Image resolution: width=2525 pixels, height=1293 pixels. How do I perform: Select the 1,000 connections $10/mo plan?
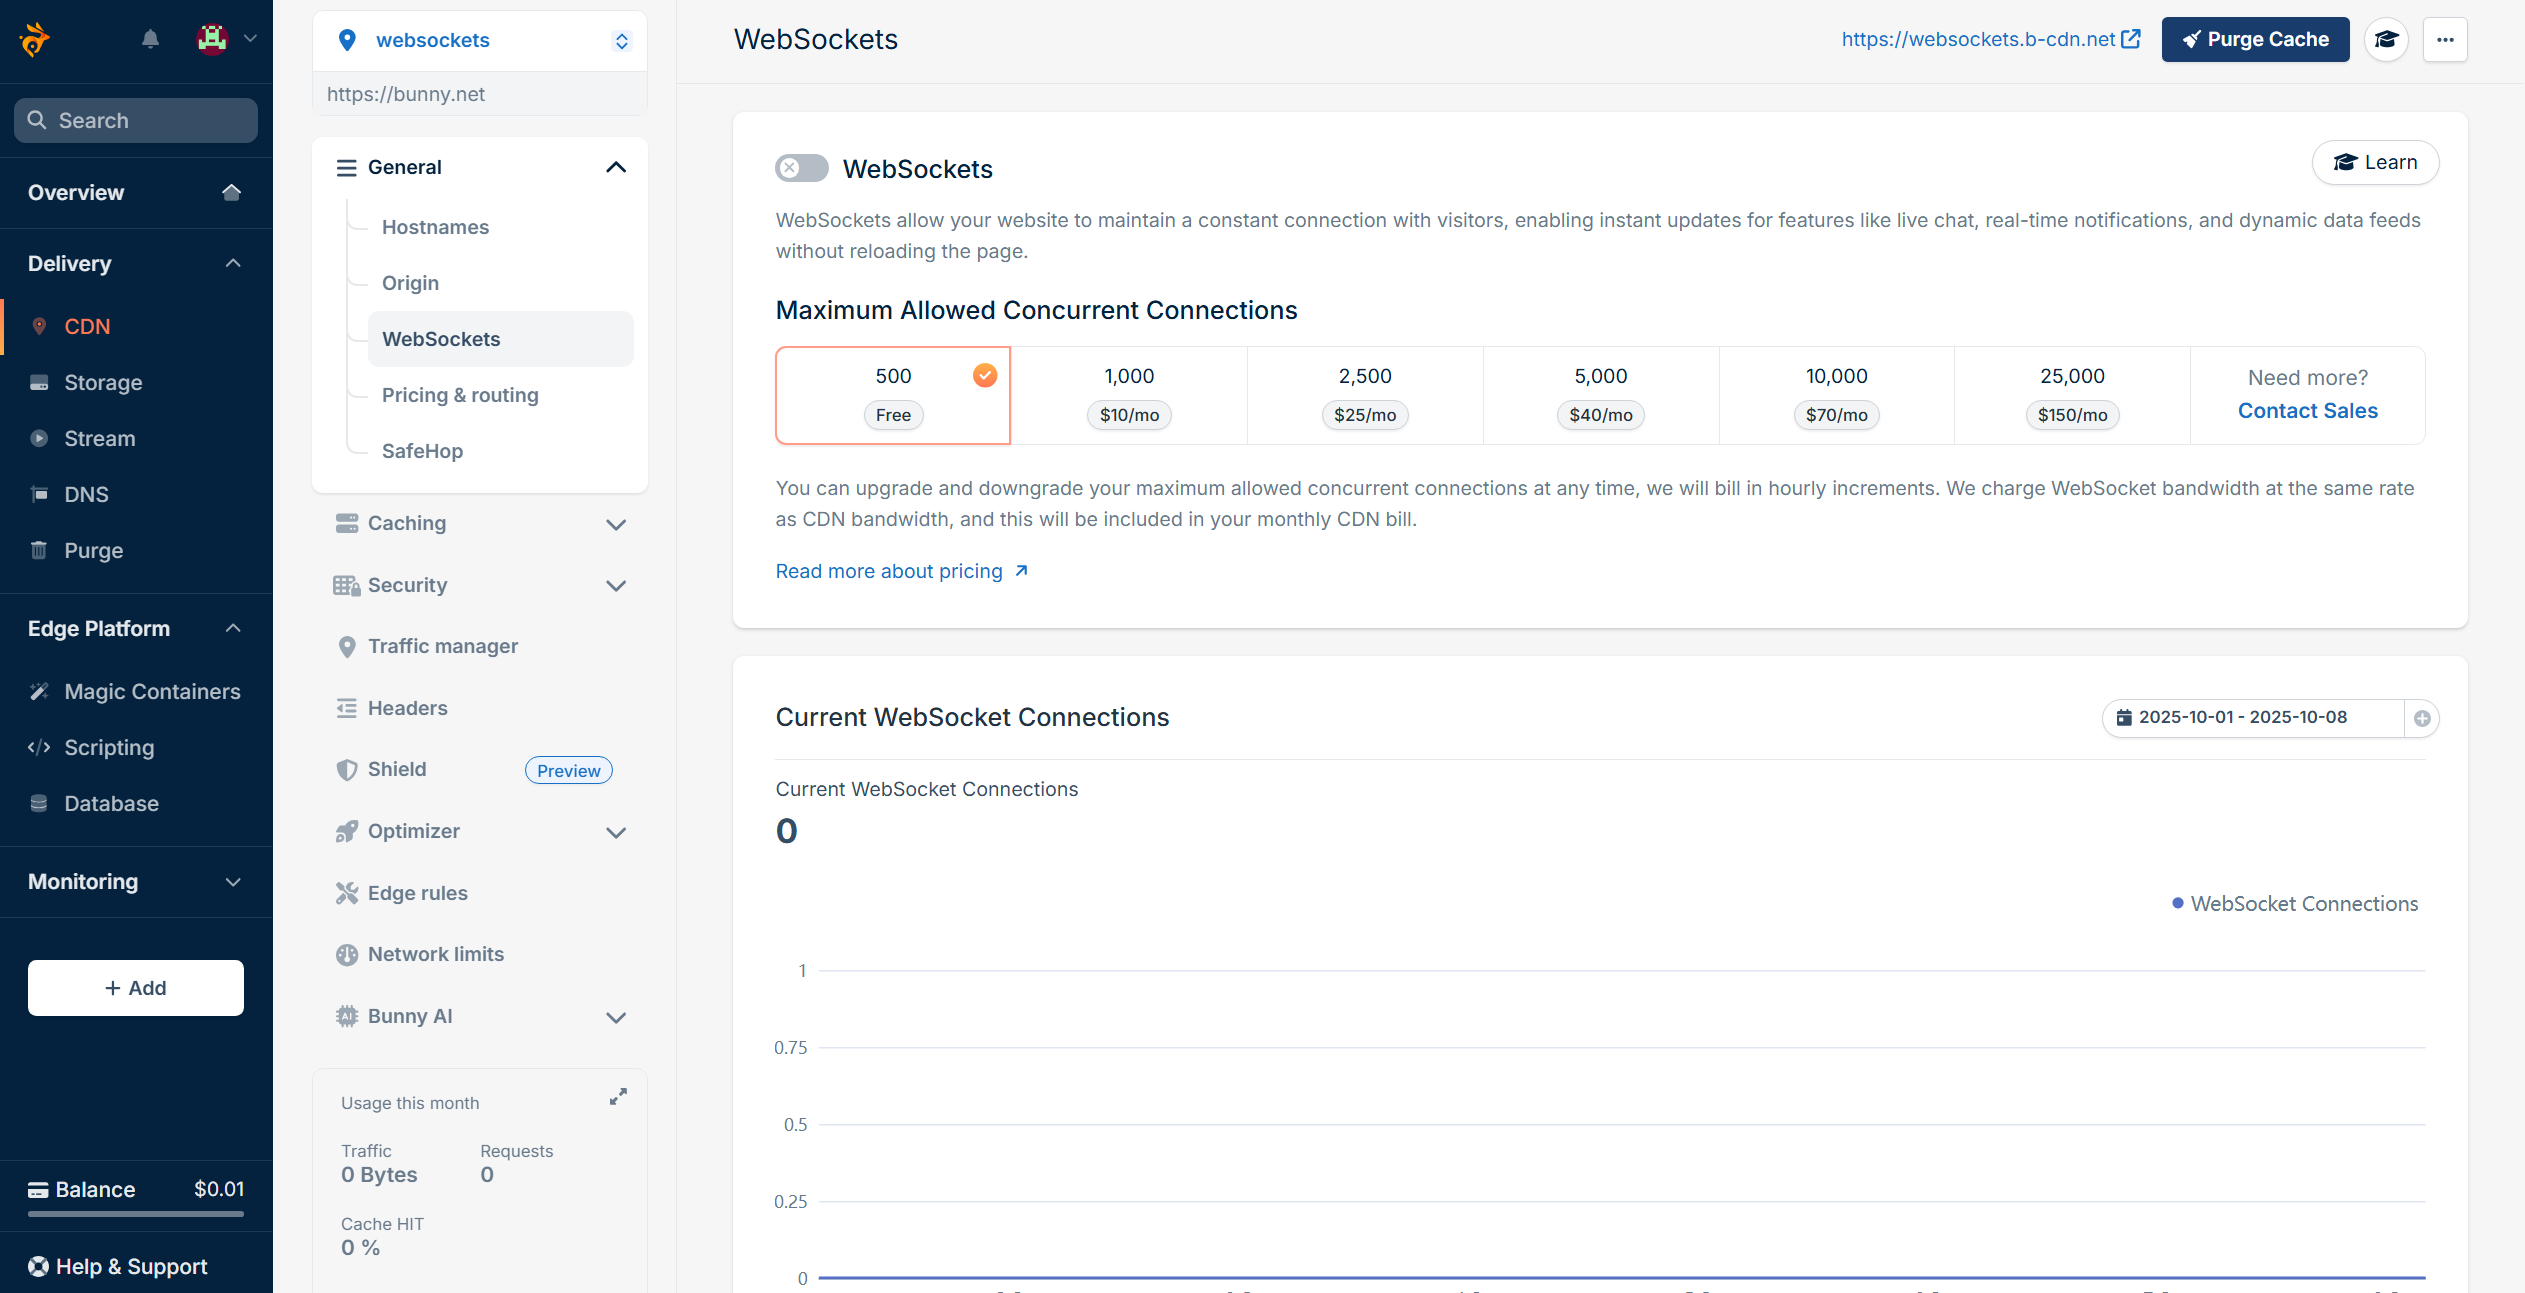point(1129,395)
